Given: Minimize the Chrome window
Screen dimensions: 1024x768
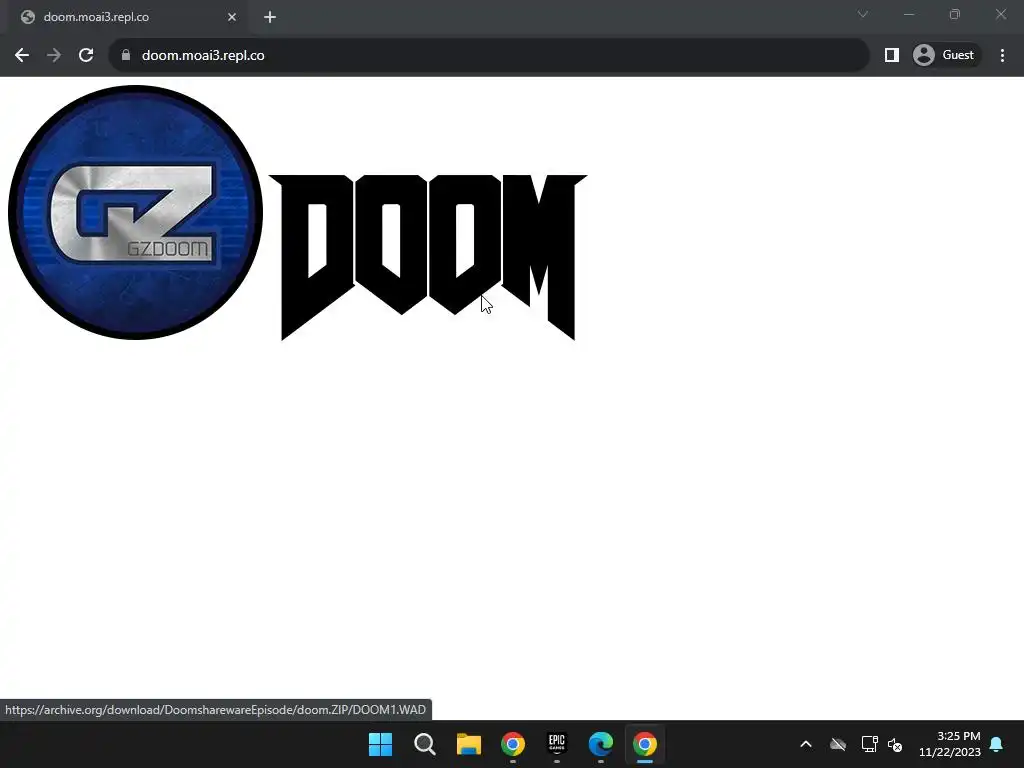Looking at the screenshot, I should (x=909, y=14).
